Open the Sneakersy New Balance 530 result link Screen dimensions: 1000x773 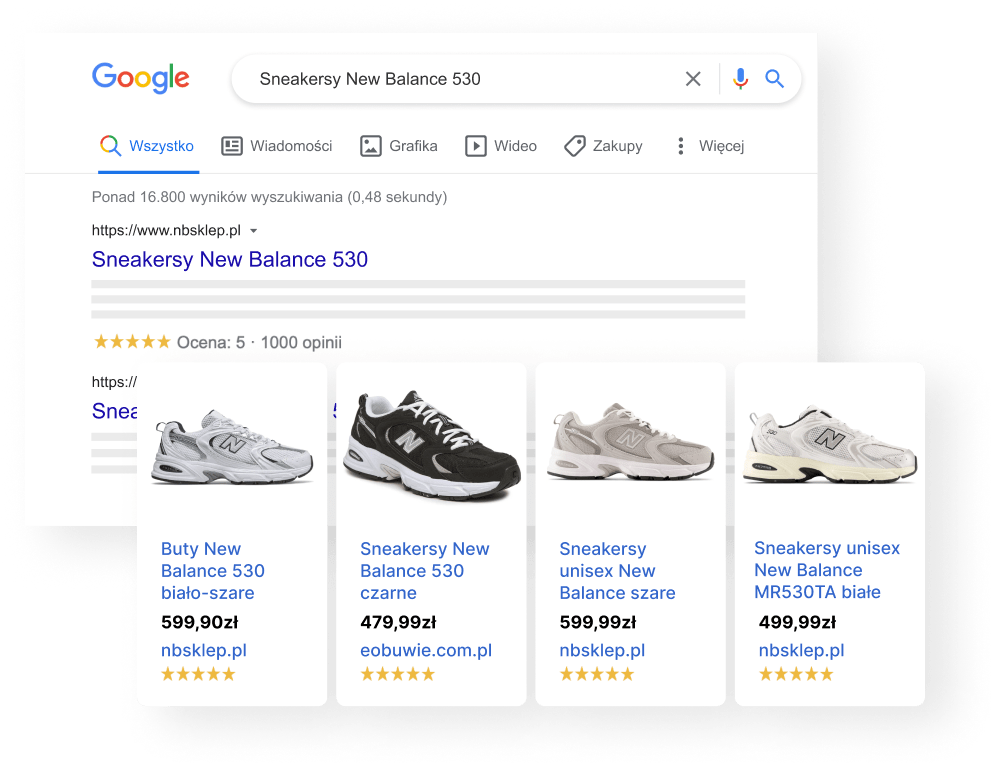pyautogui.click(x=230, y=260)
